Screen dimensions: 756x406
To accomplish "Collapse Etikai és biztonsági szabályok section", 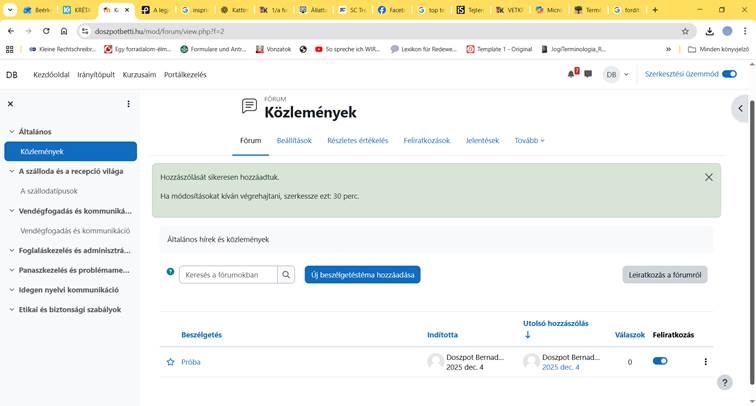I will click(x=12, y=310).
